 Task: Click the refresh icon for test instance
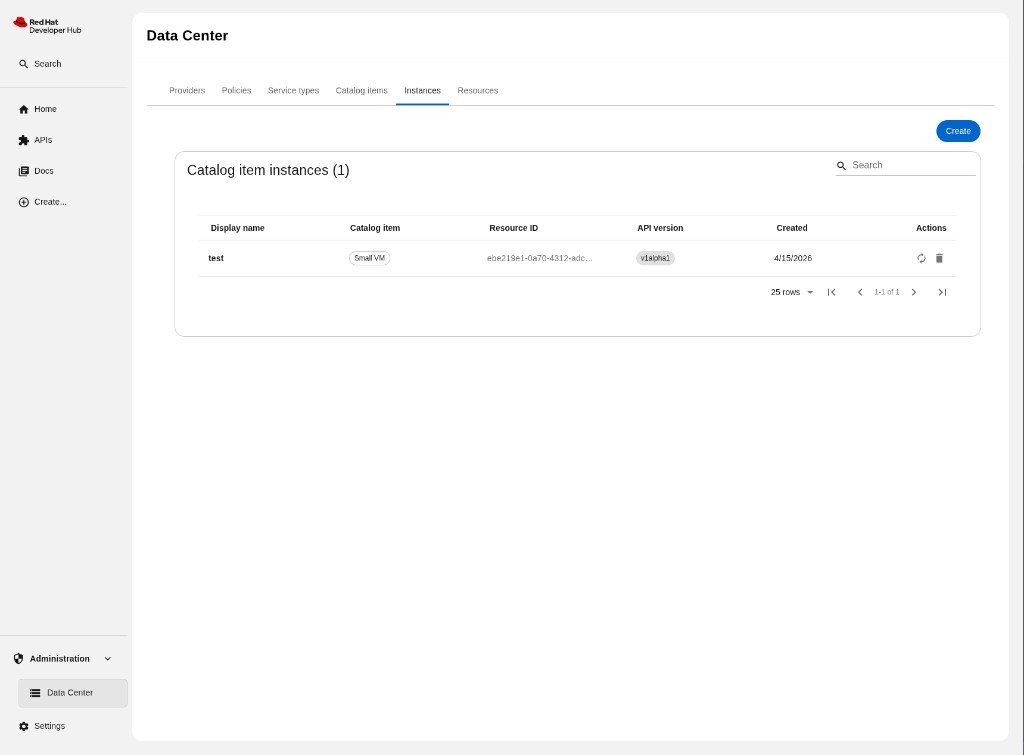[x=921, y=259]
